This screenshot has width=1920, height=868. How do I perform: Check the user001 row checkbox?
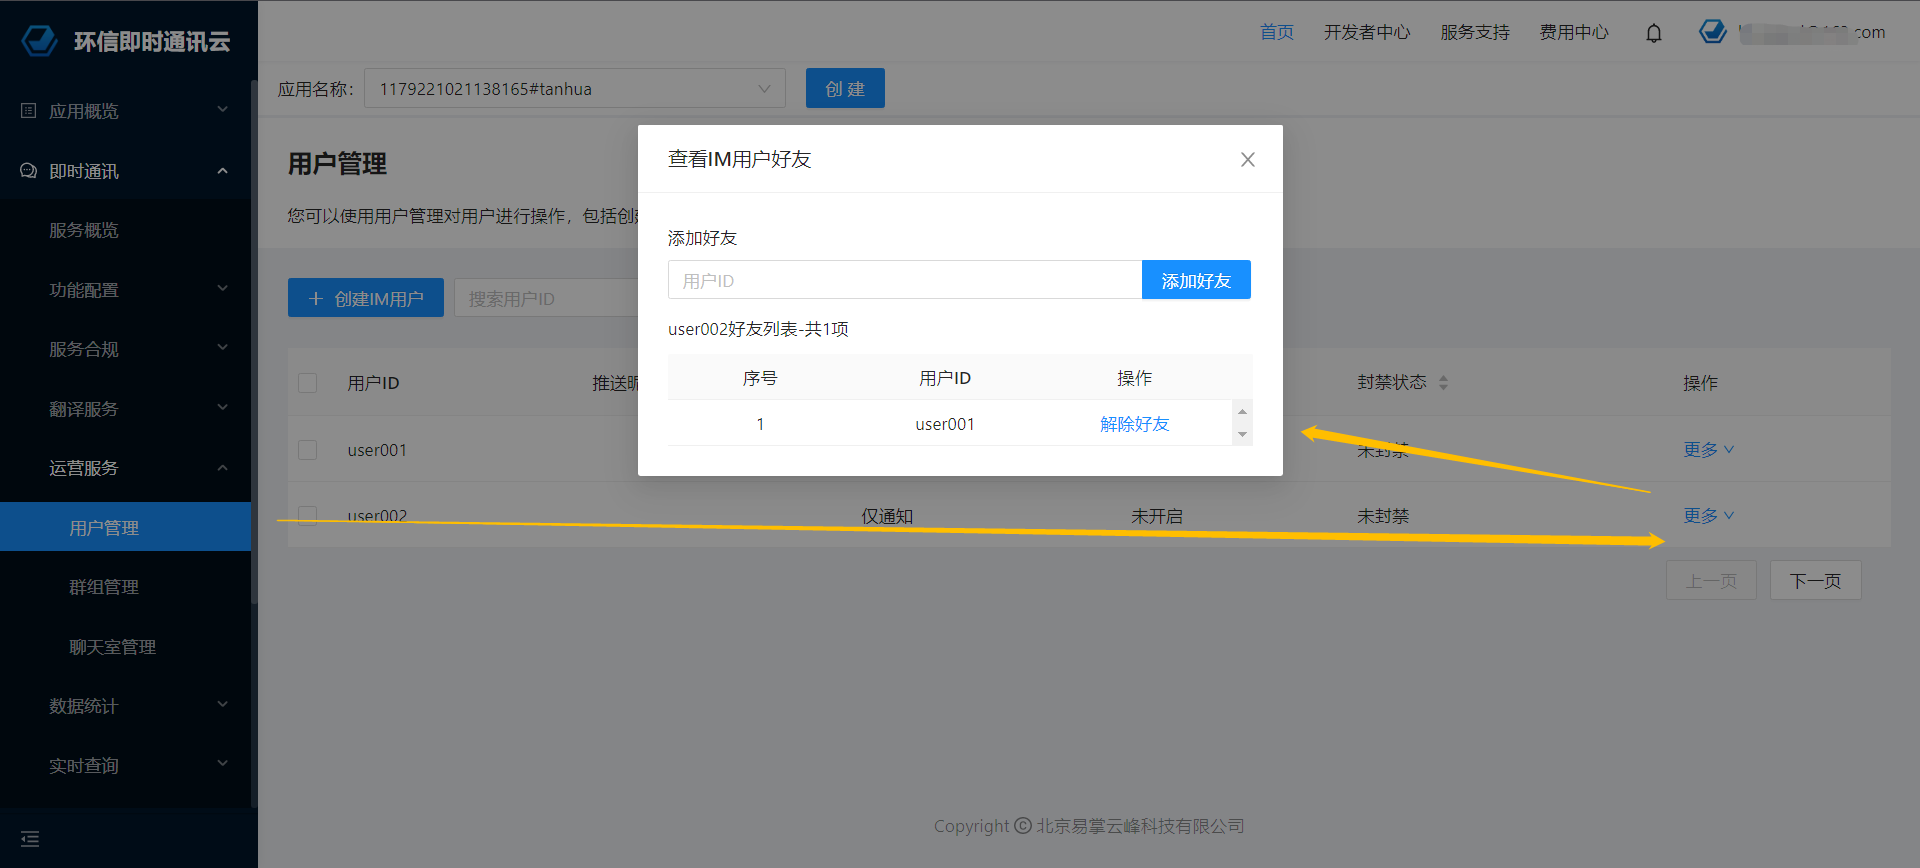(308, 450)
